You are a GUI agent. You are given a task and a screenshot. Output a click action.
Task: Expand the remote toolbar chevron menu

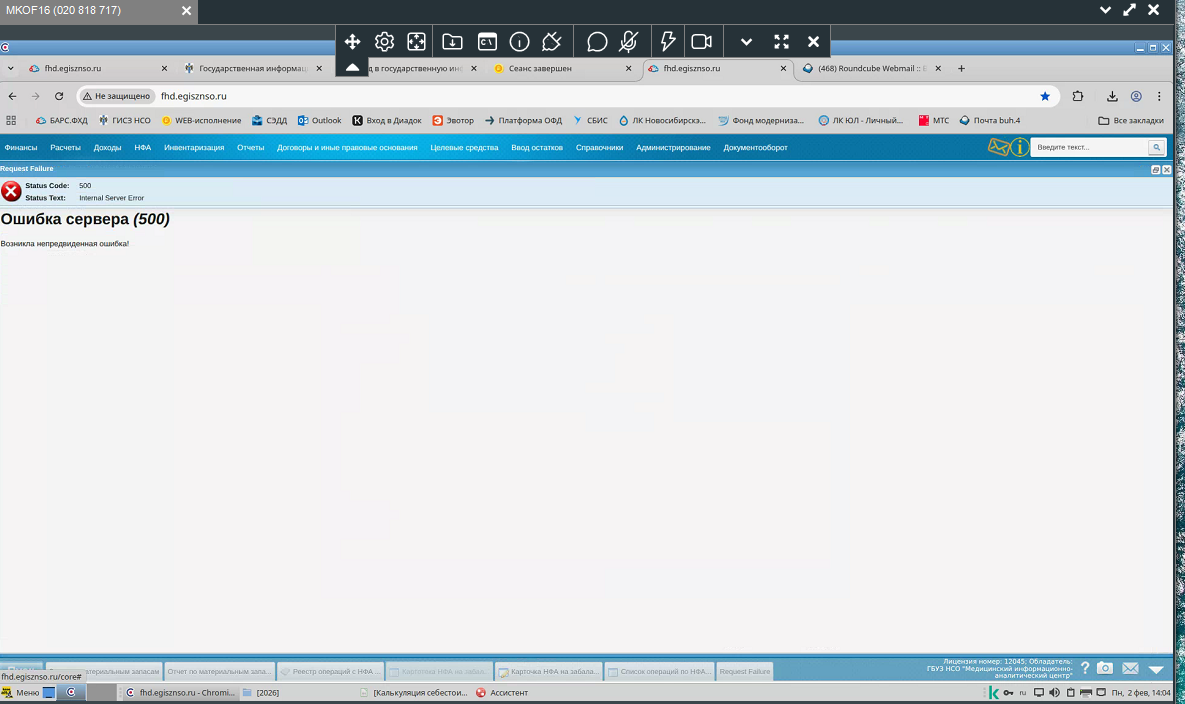pyautogui.click(x=747, y=42)
